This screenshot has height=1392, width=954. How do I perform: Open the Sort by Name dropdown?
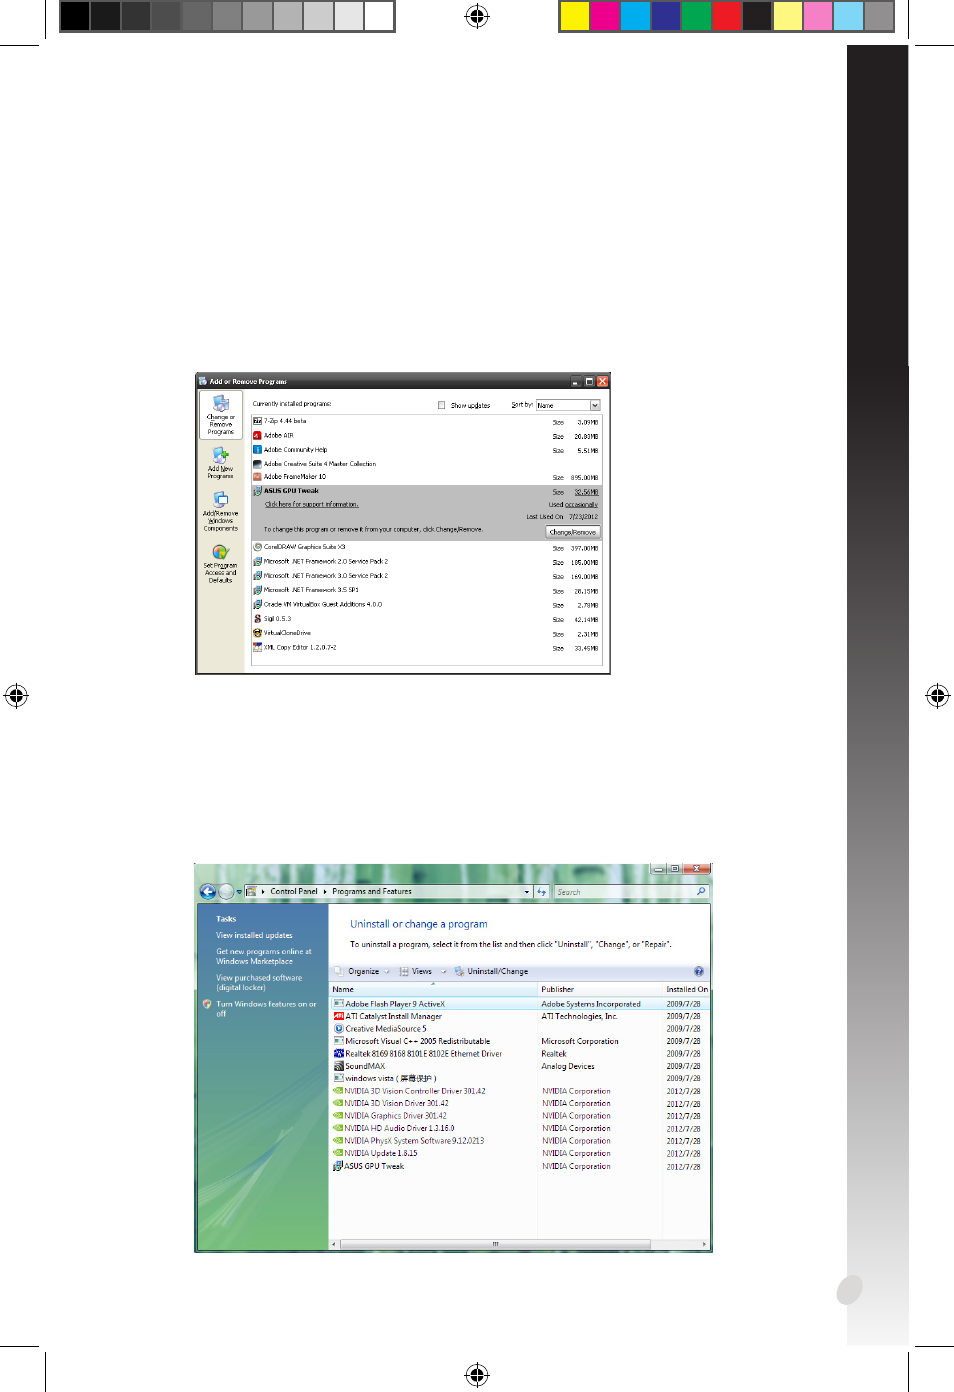tap(568, 405)
